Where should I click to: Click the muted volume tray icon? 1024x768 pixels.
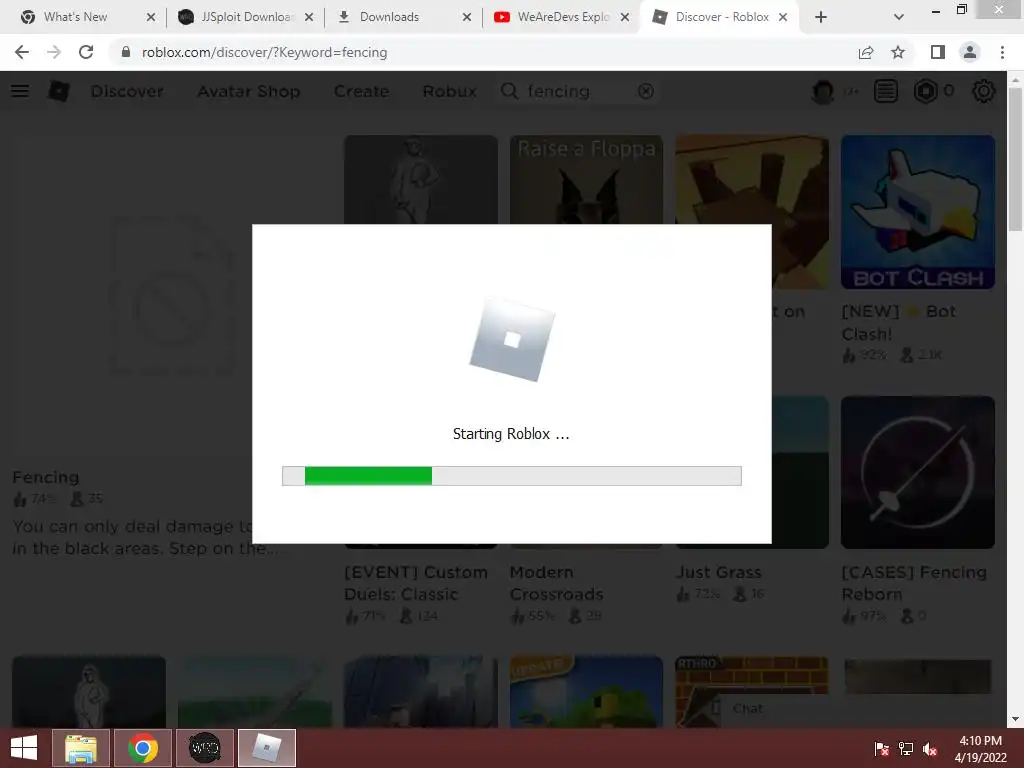[x=930, y=749]
